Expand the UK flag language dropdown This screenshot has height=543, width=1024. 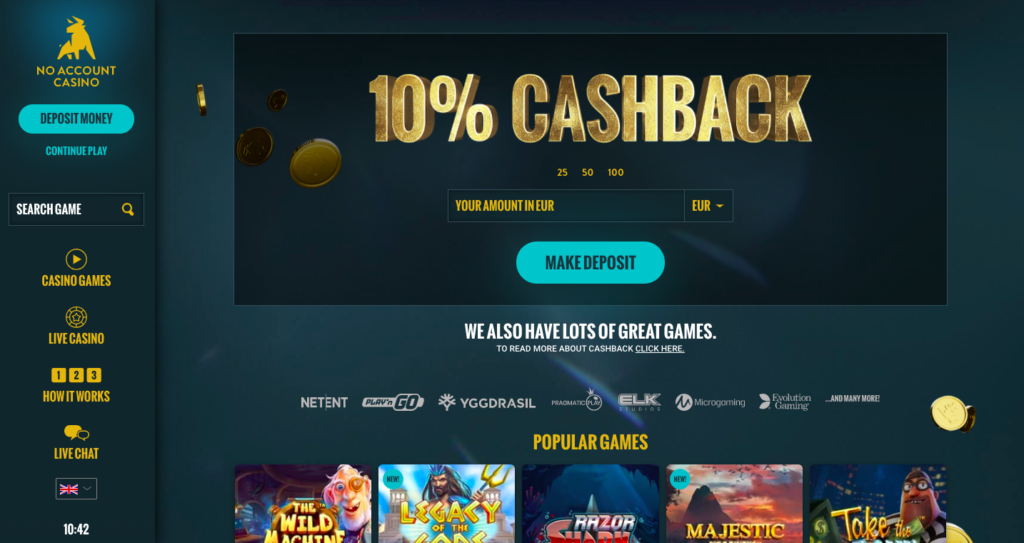76,489
